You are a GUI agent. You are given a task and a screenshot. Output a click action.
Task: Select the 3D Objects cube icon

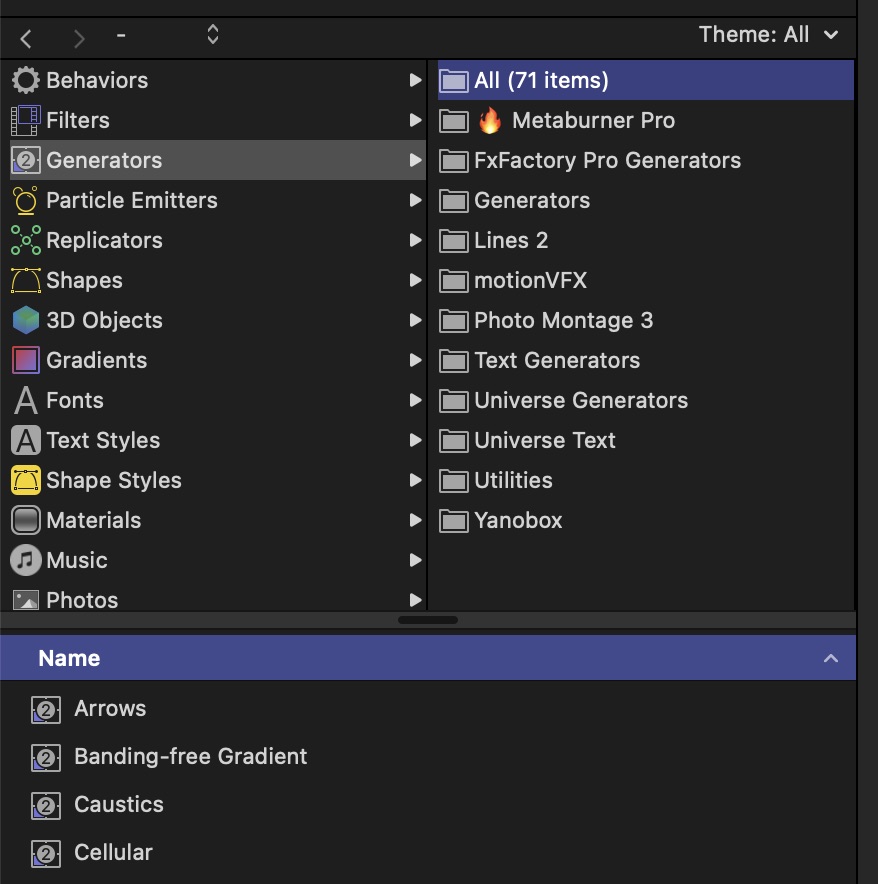pos(26,320)
